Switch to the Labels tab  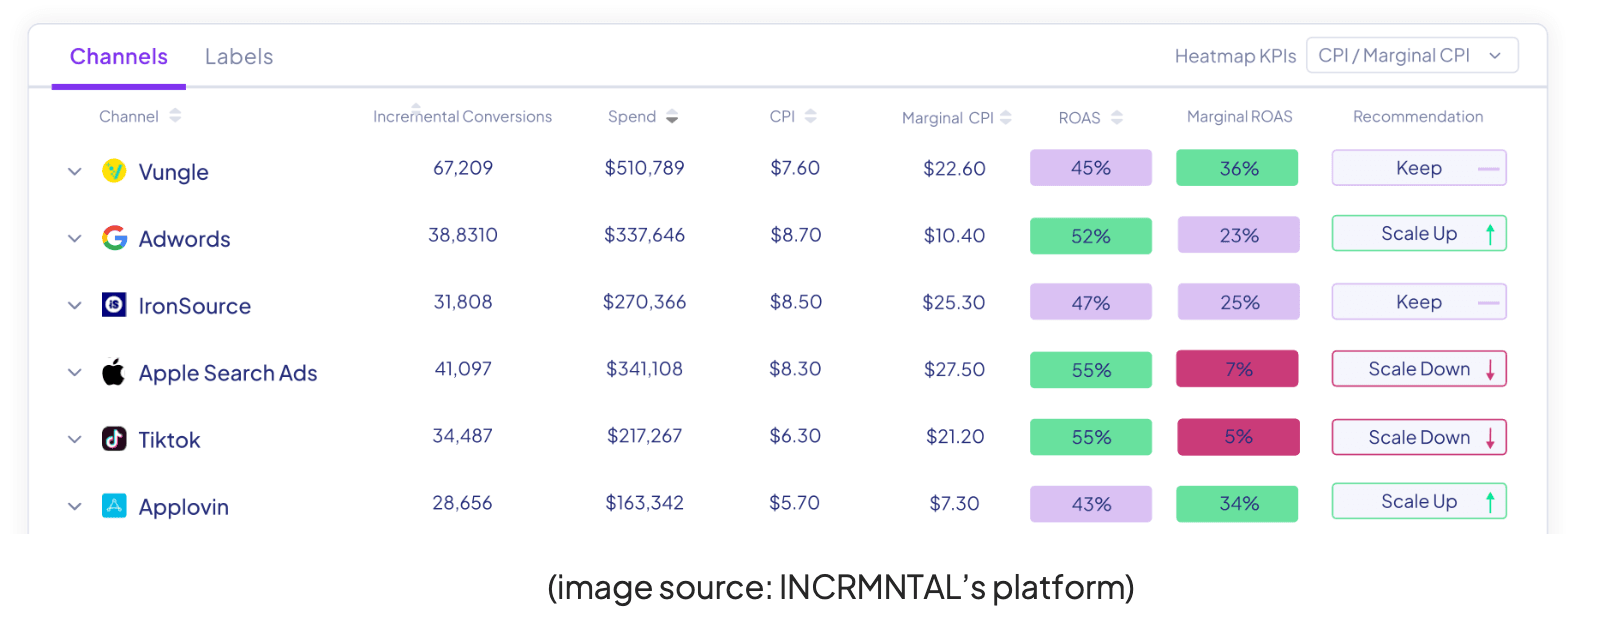point(239,57)
